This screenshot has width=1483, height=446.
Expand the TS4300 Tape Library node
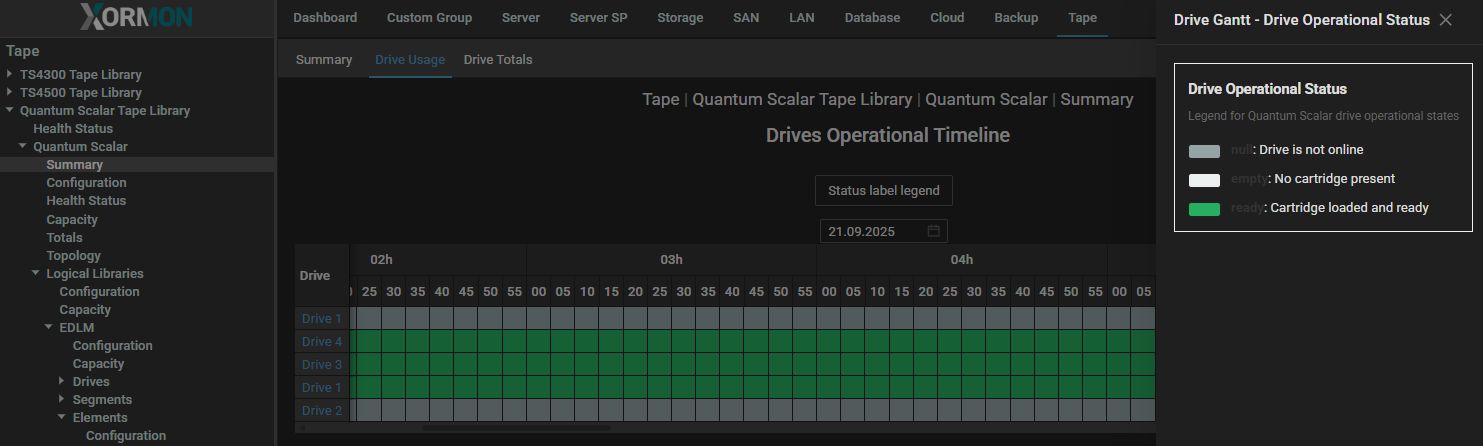click(10, 74)
